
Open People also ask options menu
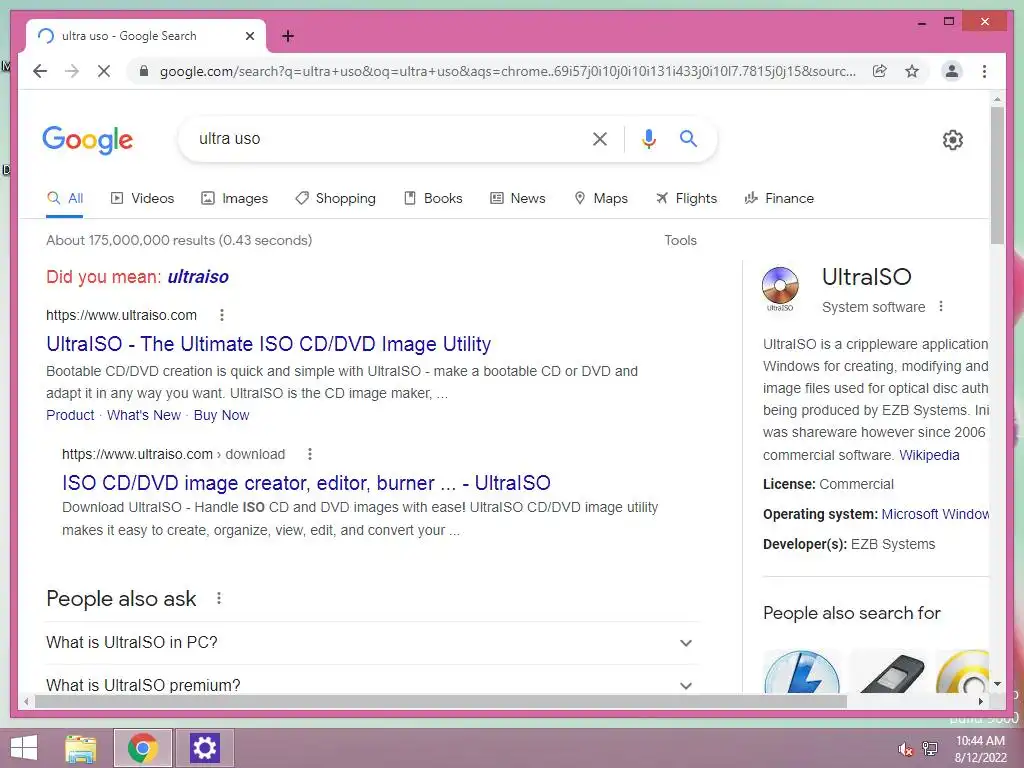pyautogui.click(x=219, y=598)
